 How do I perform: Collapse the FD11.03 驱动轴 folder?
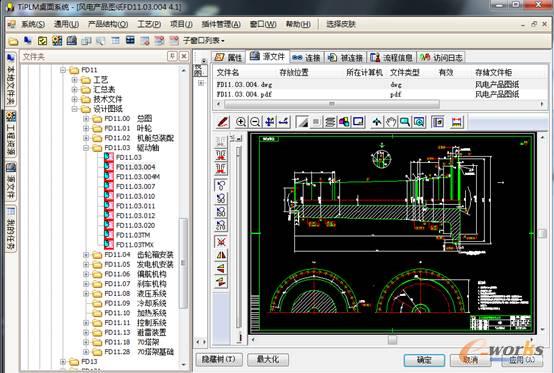[x=86, y=148]
